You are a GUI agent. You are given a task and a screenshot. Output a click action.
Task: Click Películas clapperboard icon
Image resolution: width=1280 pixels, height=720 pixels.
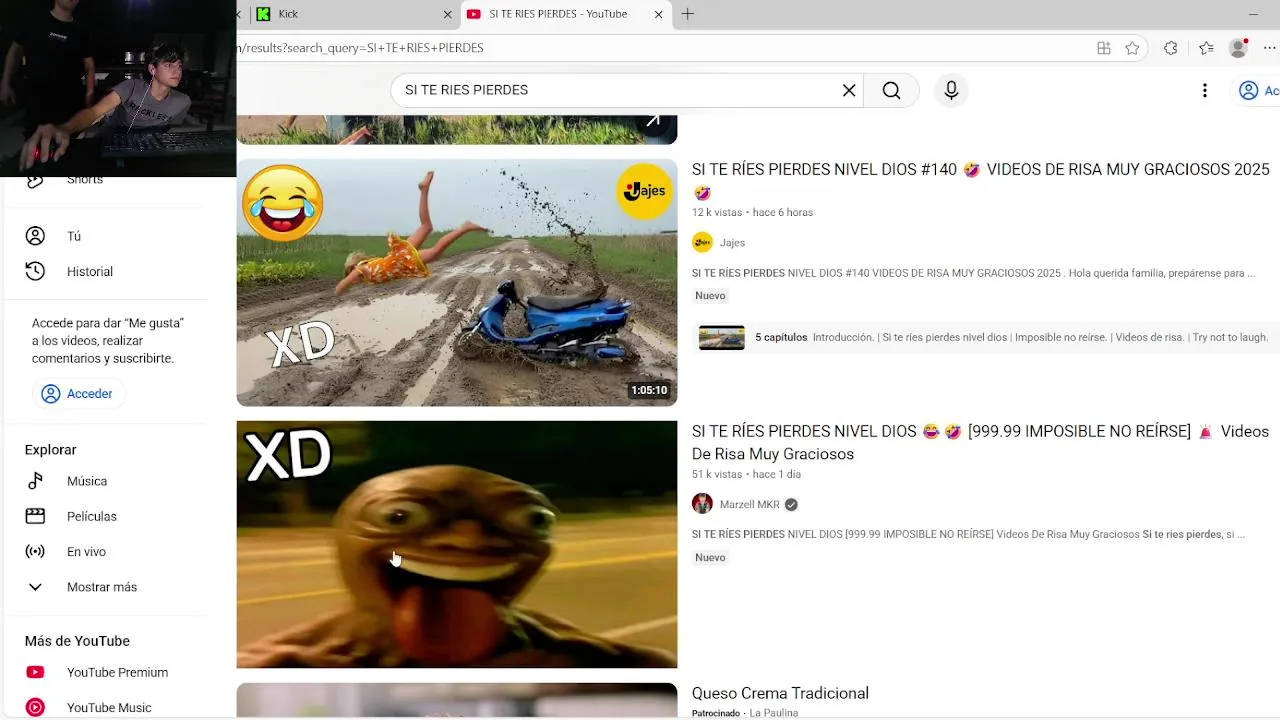[x=35, y=516]
